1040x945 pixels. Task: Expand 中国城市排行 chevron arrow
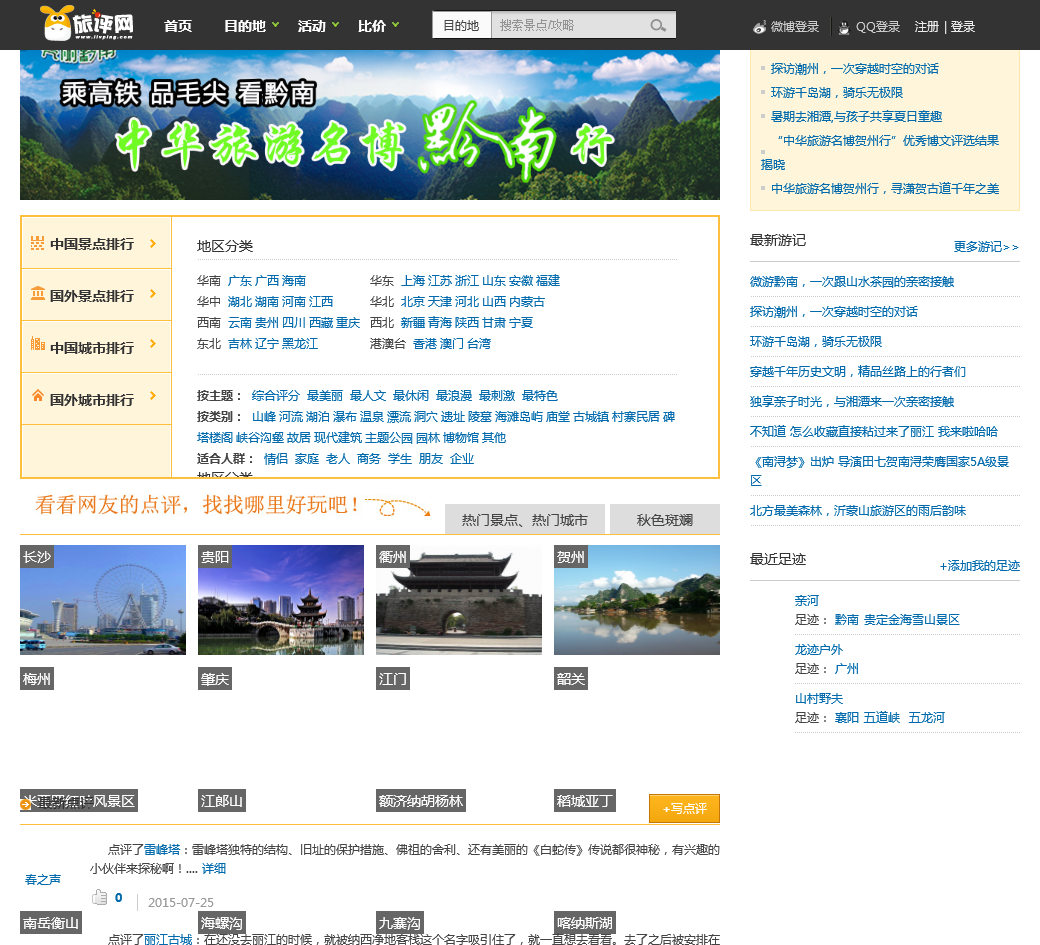153,344
